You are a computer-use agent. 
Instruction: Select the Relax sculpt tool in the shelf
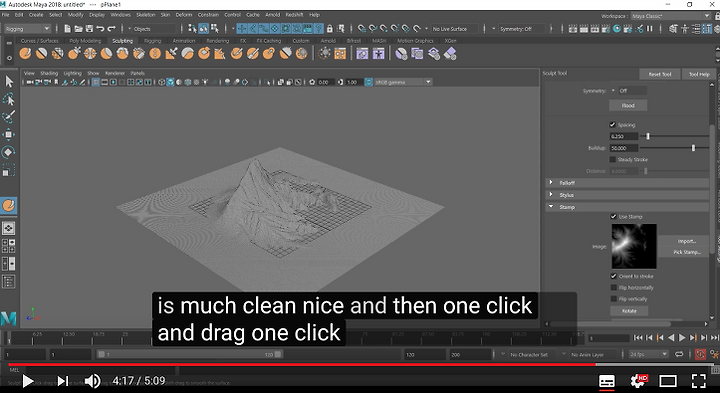[57, 54]
